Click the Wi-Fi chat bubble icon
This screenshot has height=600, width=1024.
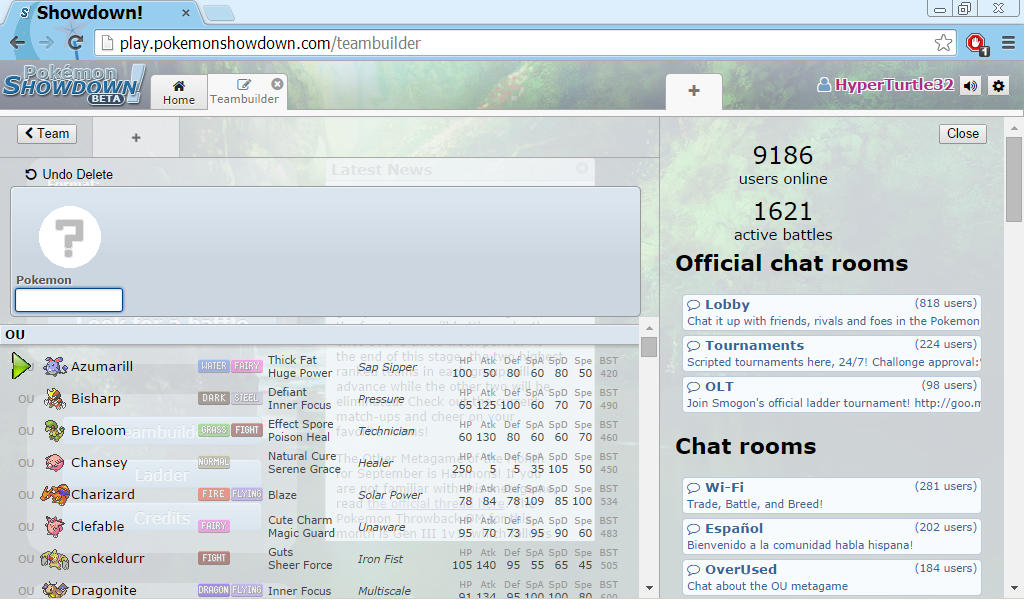(x=694, y=488)
